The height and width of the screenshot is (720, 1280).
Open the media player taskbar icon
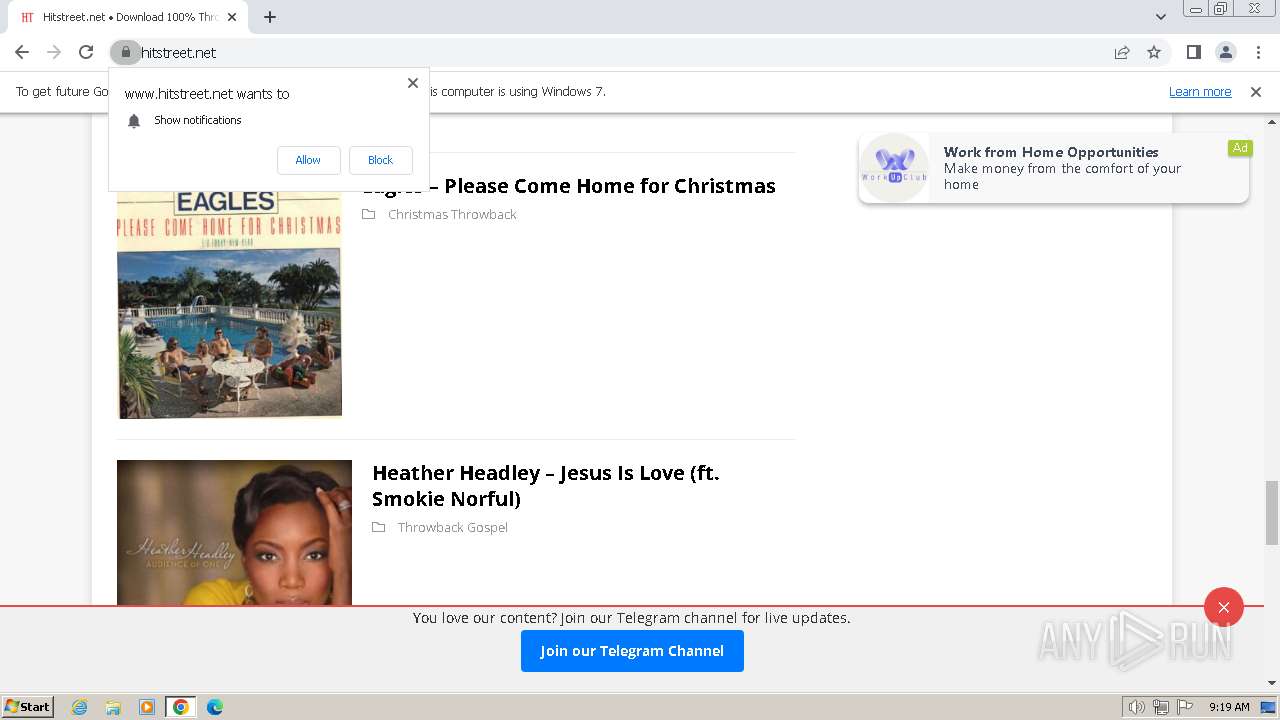coord(147,707)
